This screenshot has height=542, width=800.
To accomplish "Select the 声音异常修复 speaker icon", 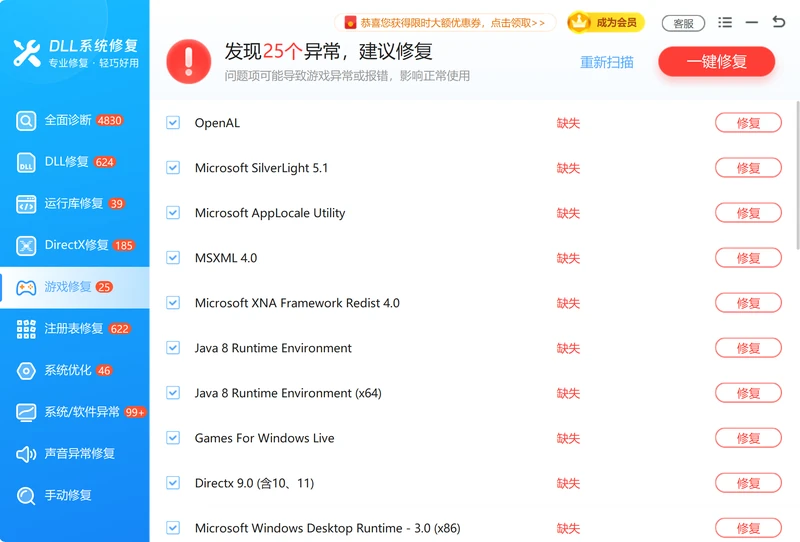I will pyautogui.click(x=26, y=454).
